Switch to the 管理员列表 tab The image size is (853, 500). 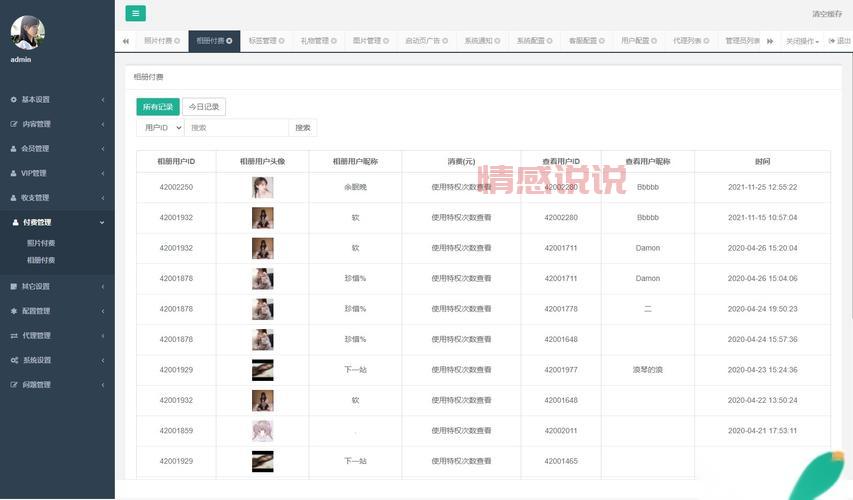[742, 41]
